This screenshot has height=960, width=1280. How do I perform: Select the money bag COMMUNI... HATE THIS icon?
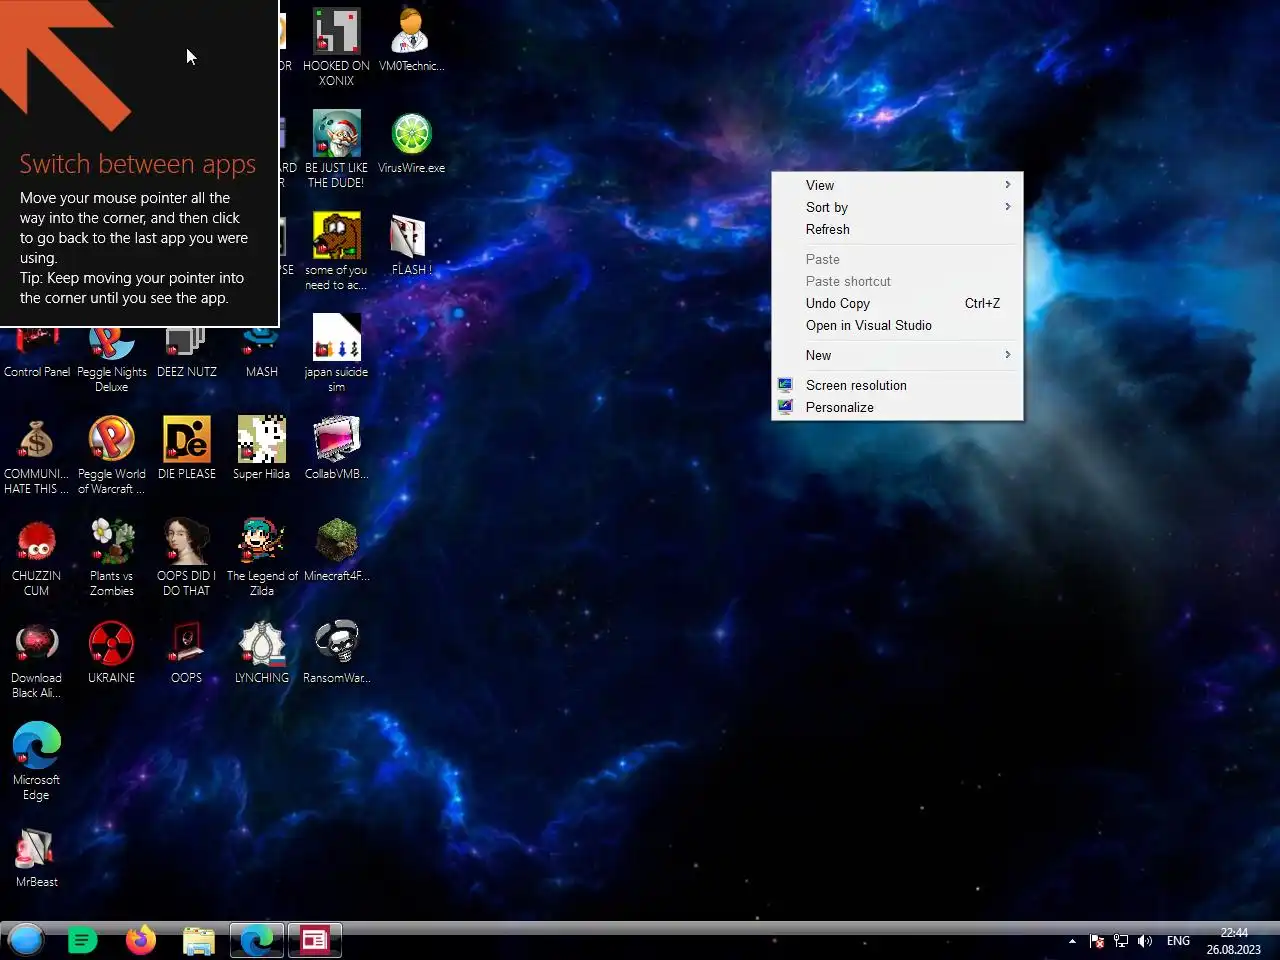point(37,455)
